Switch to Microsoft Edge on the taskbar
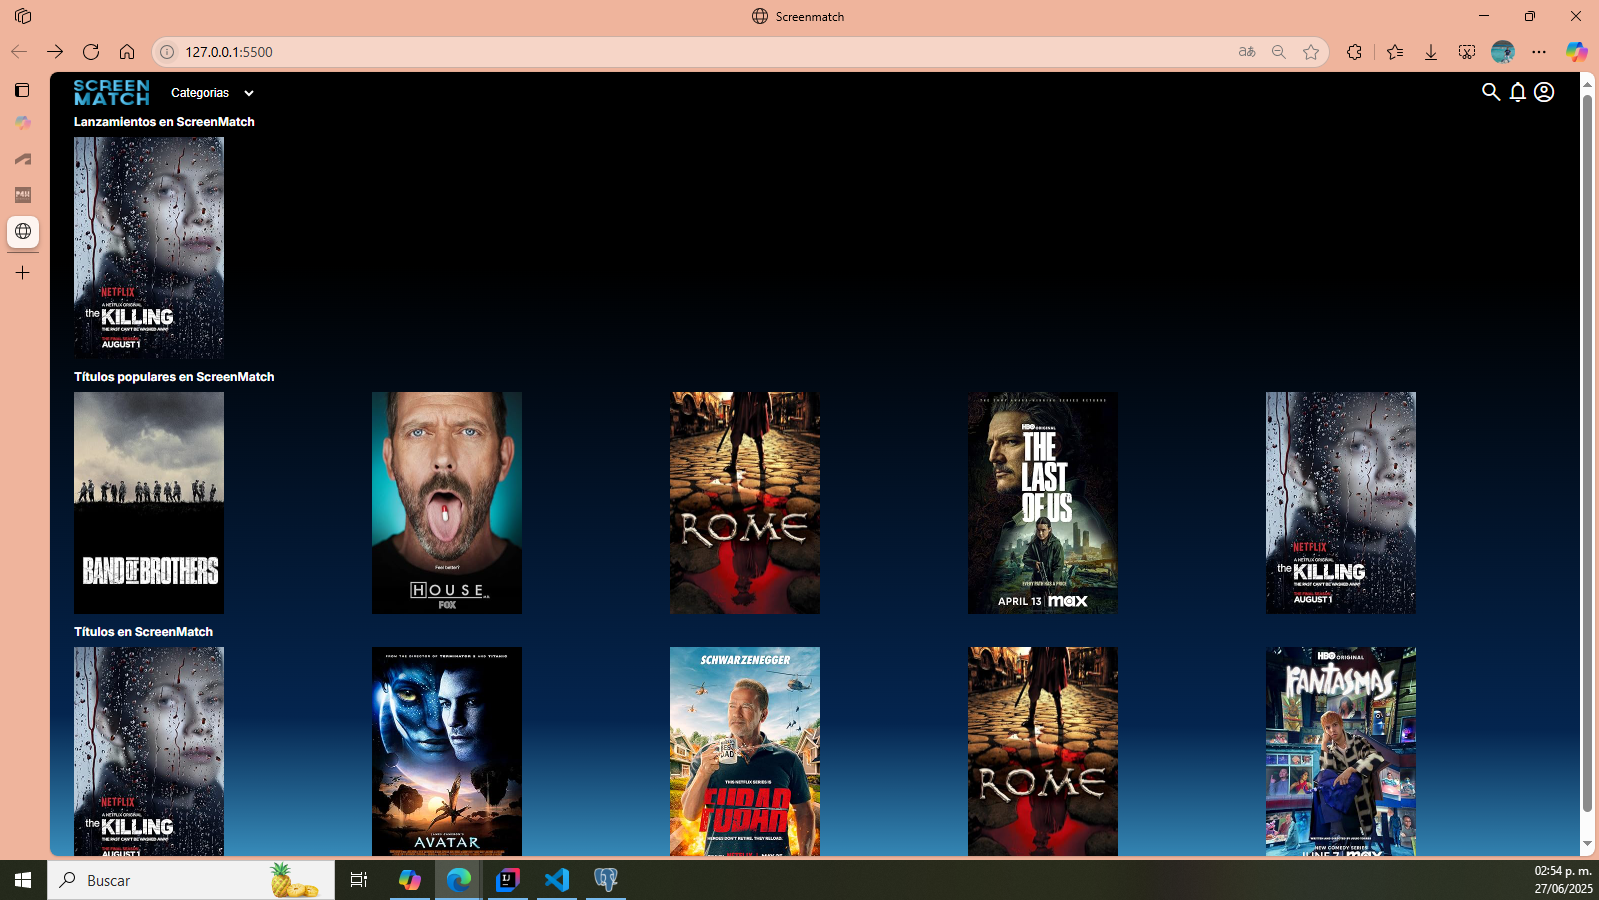The height and width of the screenshot is (900, 1599). pyautogui.click(x=459, y=880)
